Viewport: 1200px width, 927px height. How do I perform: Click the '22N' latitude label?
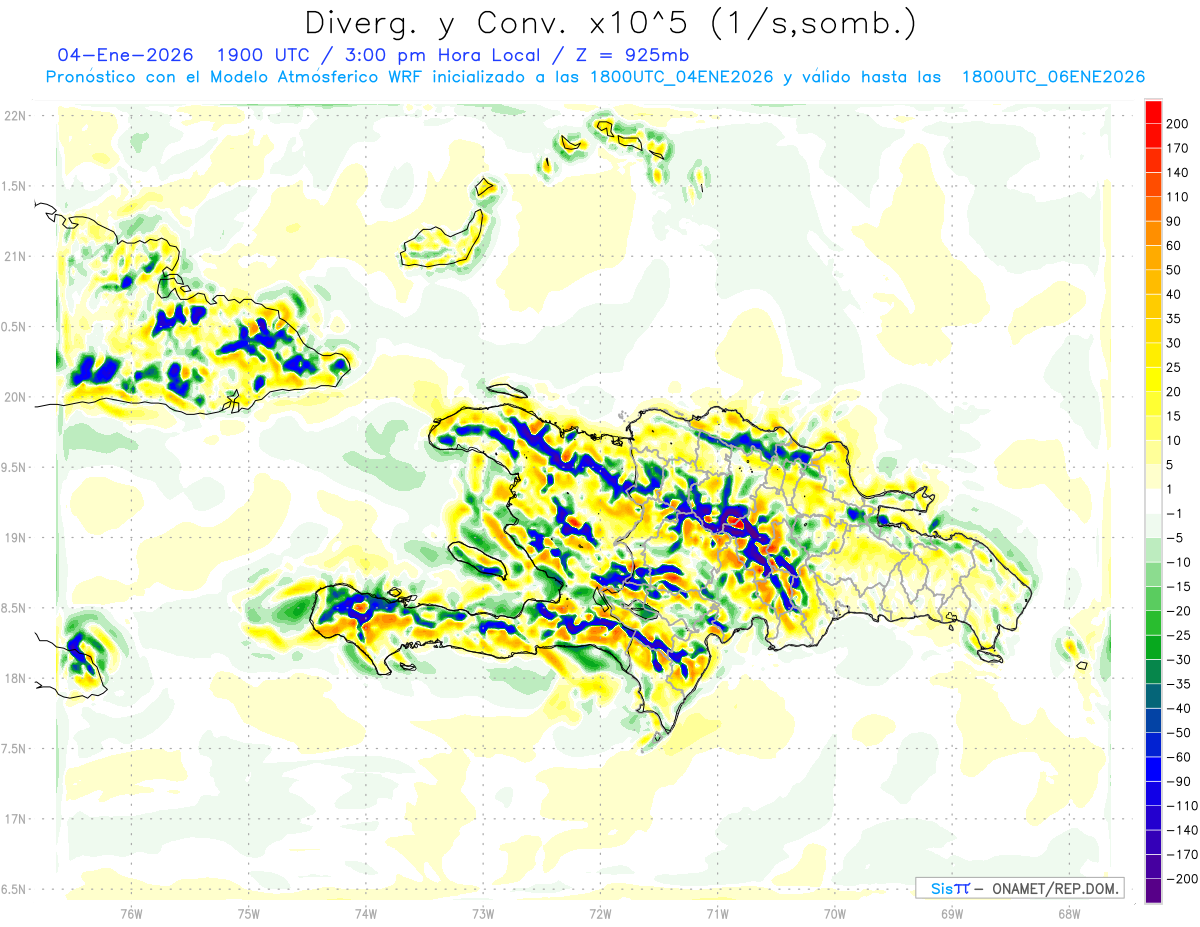[x=14, y=116]
